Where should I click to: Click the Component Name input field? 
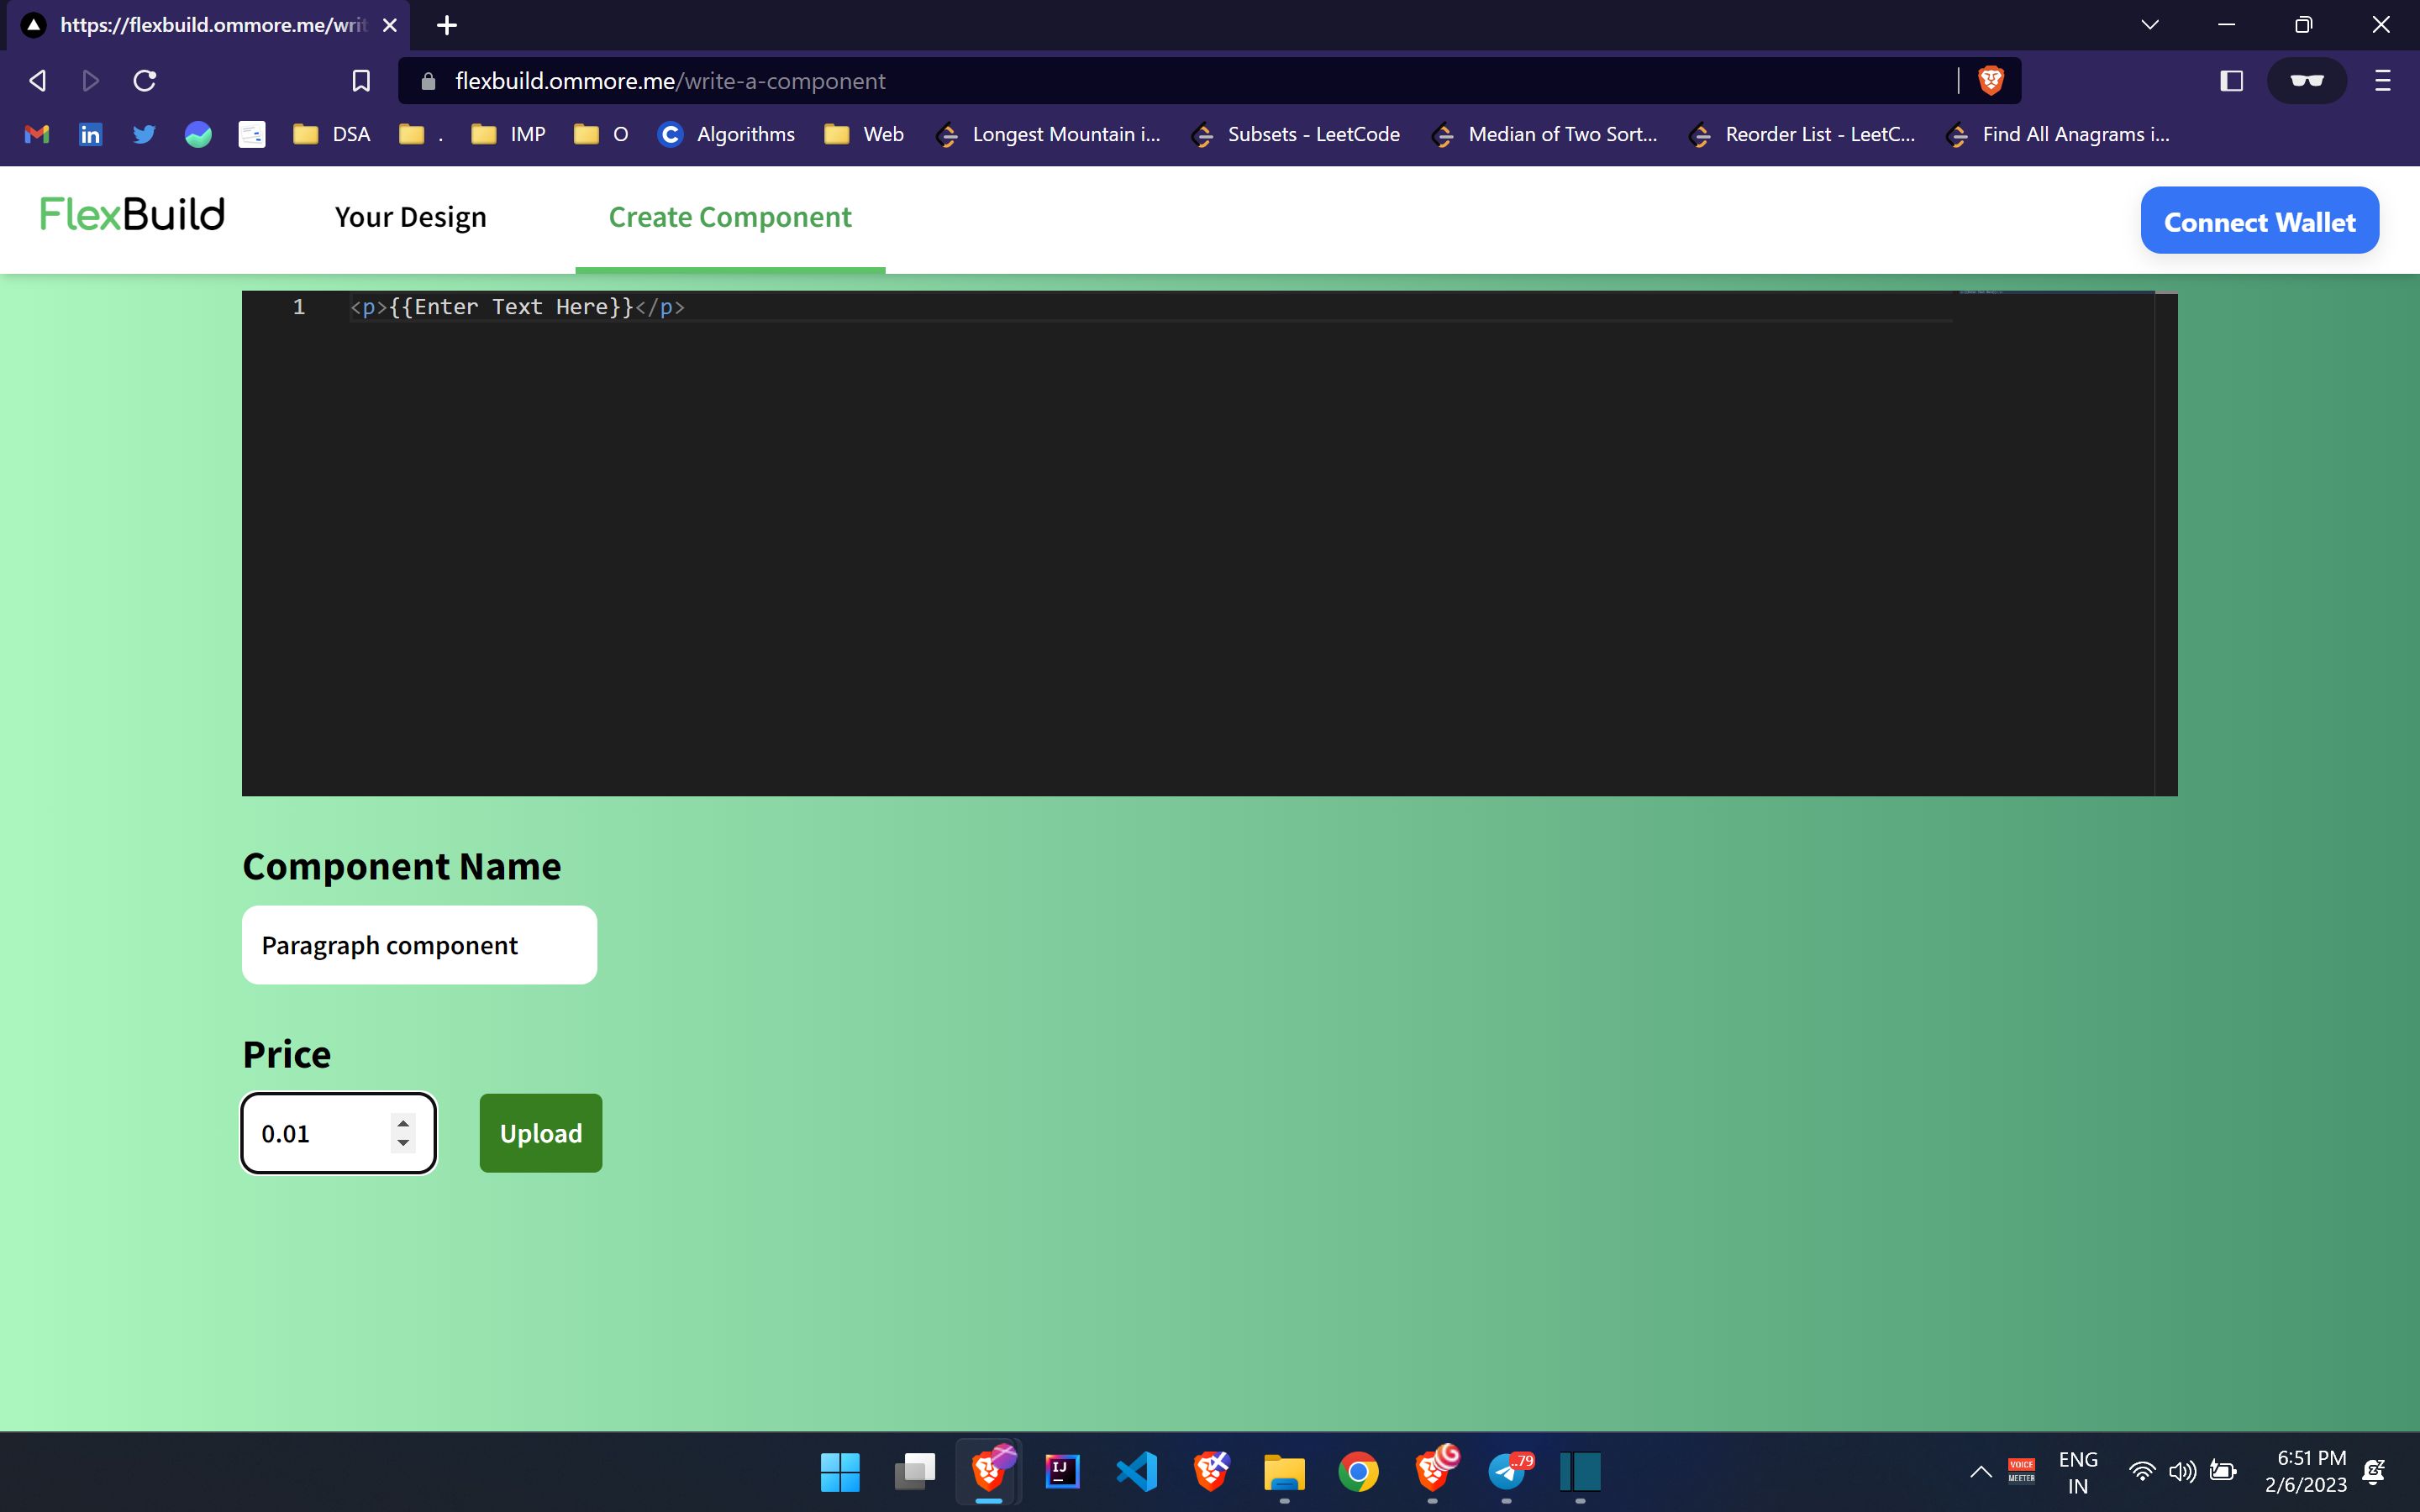(x=419, y=945)
